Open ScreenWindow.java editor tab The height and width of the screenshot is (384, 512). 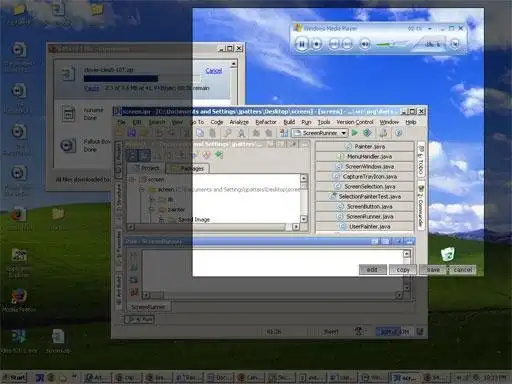click(x=365, y=166)
